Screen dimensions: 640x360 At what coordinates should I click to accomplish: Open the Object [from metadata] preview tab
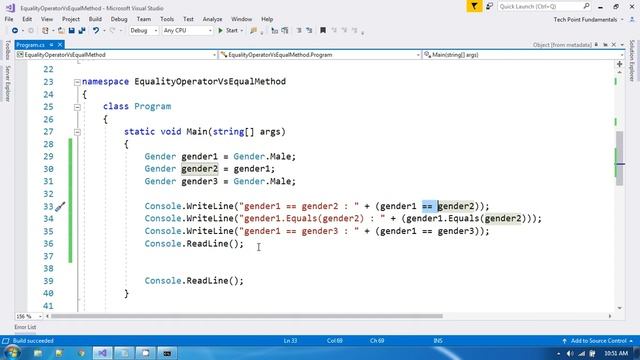click(562, 45)
